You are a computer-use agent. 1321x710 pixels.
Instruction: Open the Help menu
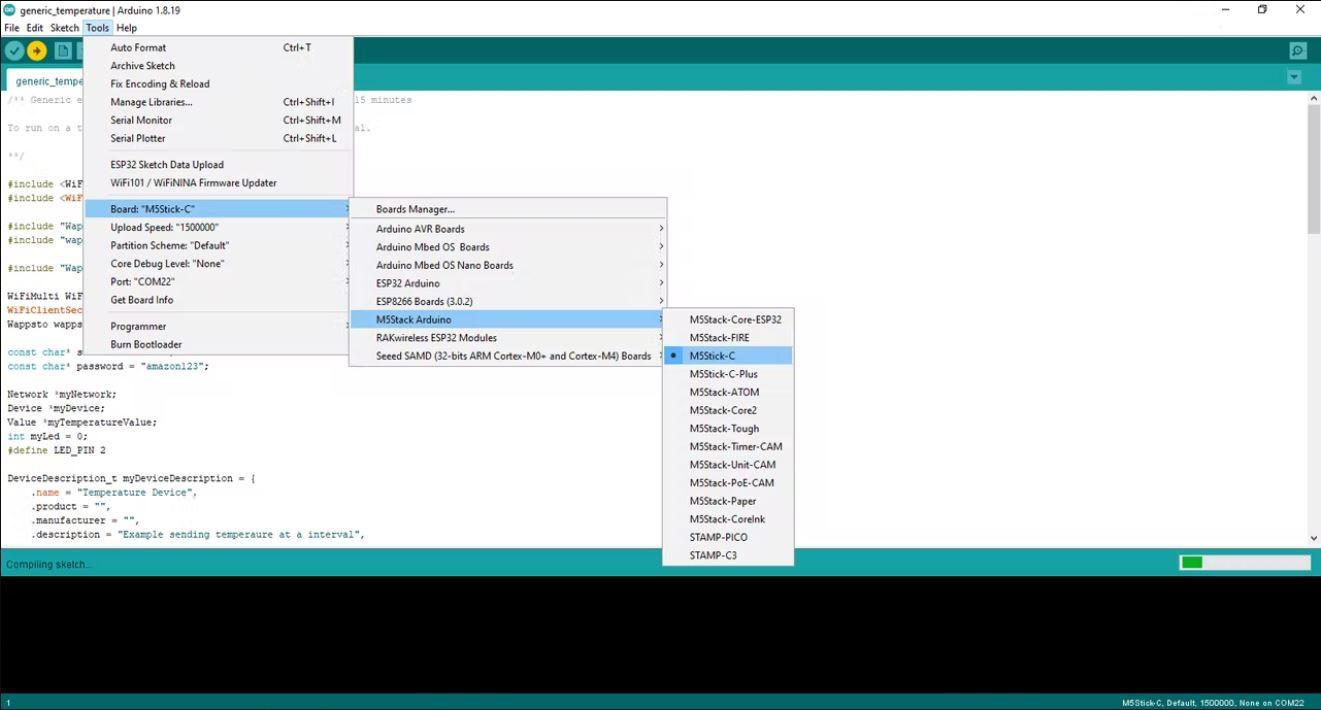(127, 28)
